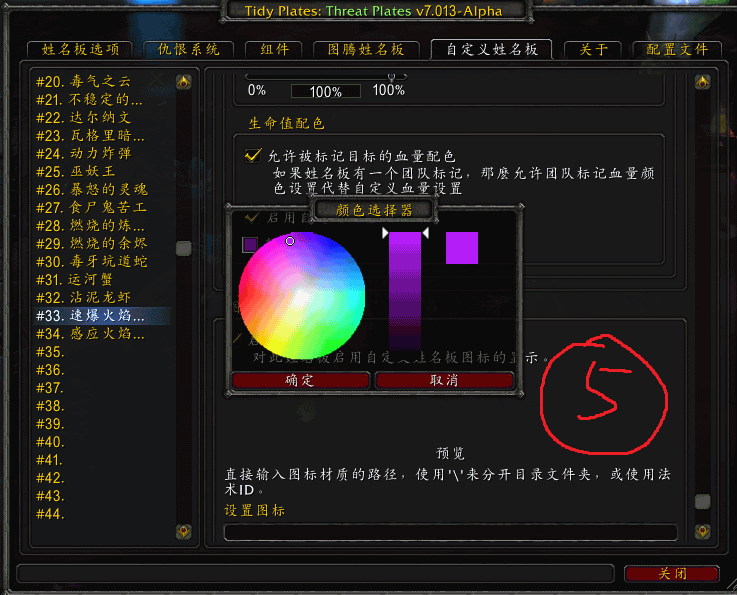The height and width of the screenshot is (595, 737).
Task: Open the 组件 tab
Action: click(274, 50)
